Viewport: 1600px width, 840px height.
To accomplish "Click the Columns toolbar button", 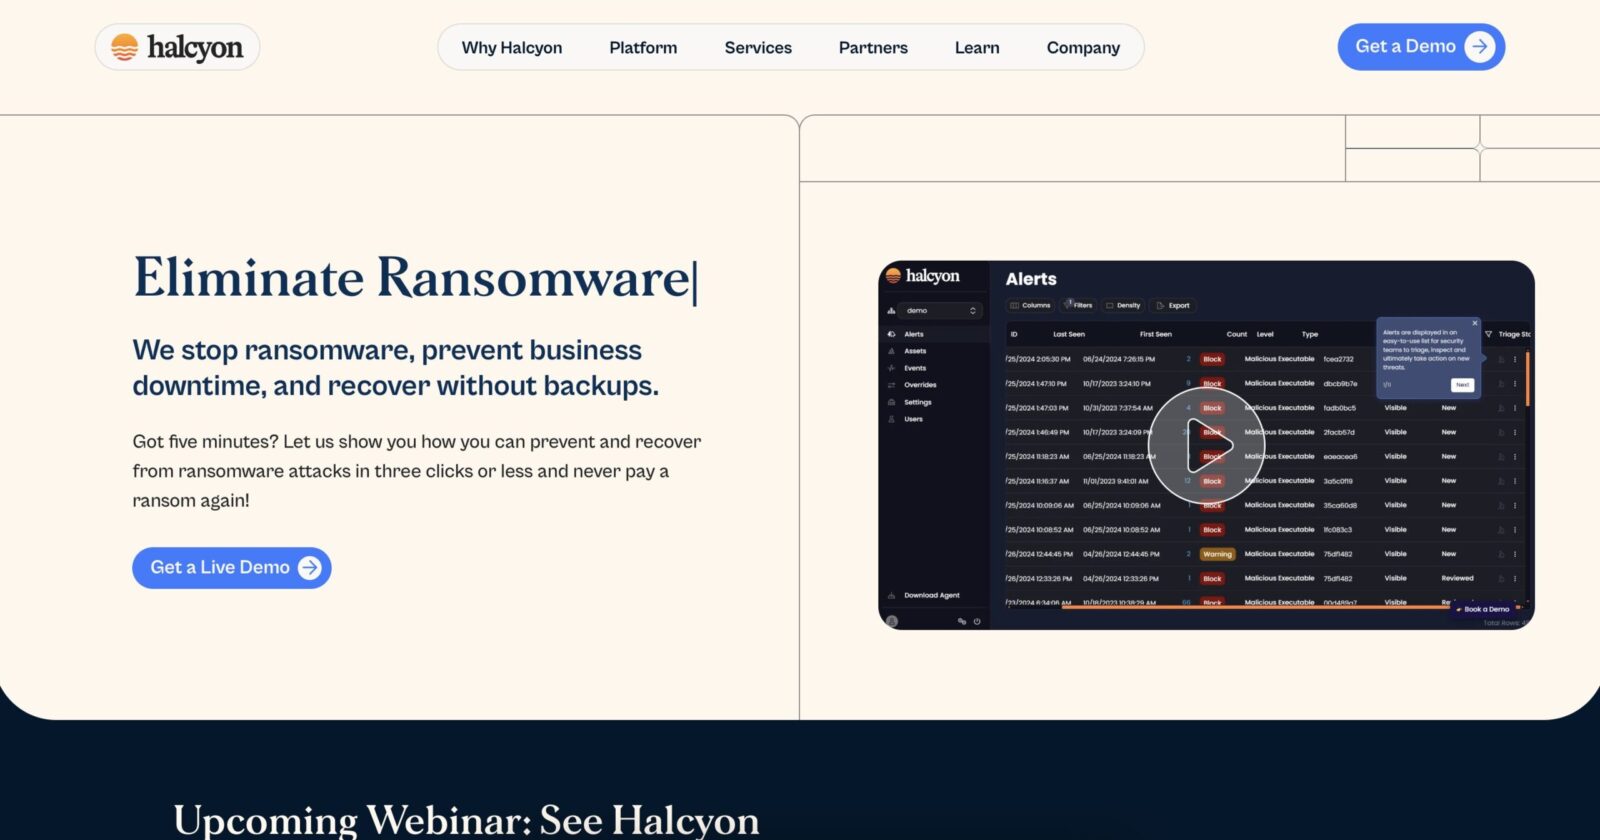I will 1030,305.
